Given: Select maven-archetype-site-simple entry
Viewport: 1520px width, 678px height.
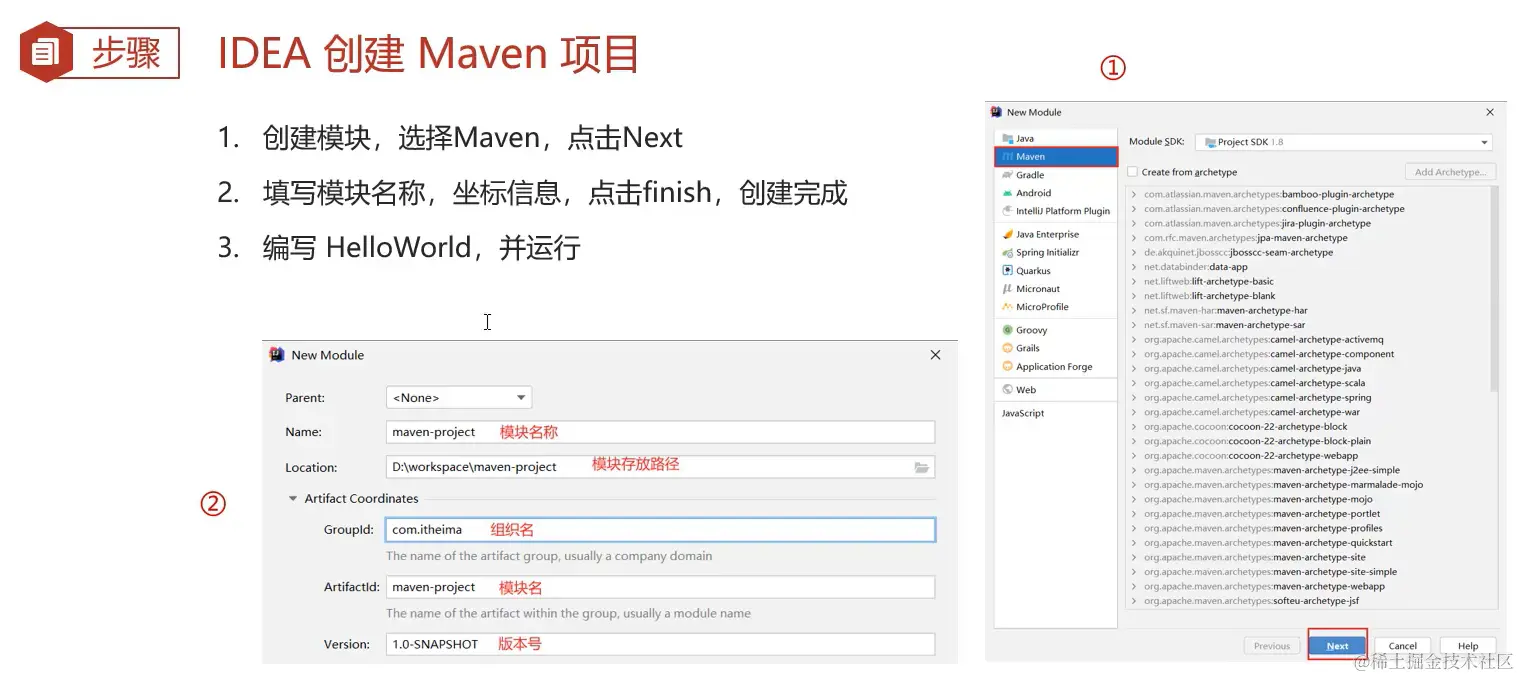Looking at the screenshot, I should (x=1271, y=572).
